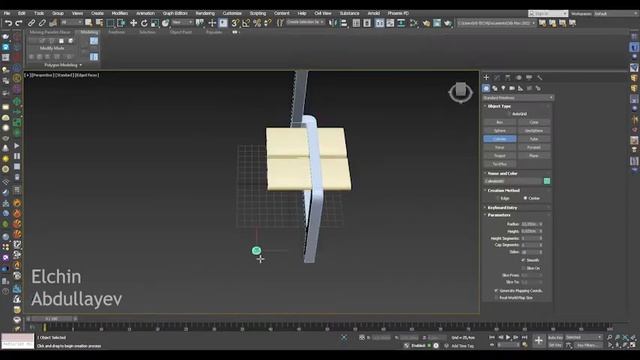Toggle Generate Mapping Coords checkbox
640x360 pixels.
coord(497,291)
